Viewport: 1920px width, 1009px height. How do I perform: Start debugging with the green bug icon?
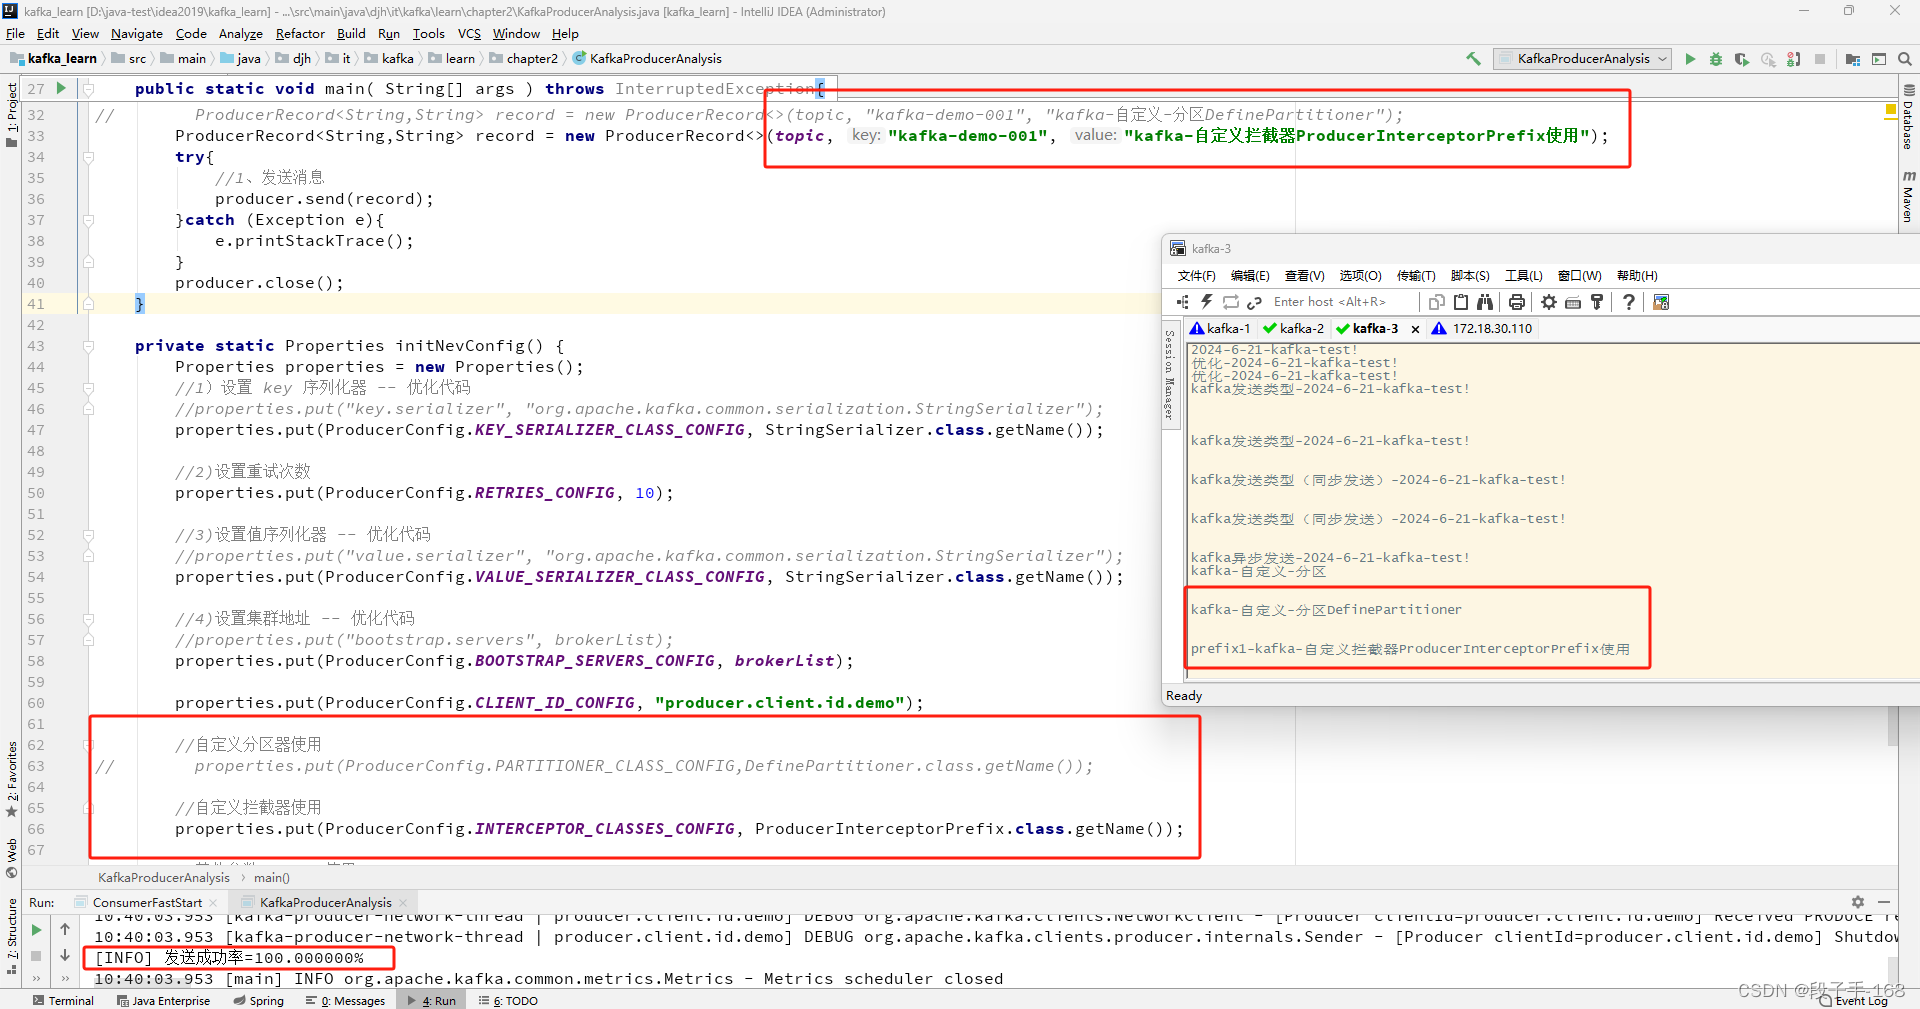point(1716,59)
